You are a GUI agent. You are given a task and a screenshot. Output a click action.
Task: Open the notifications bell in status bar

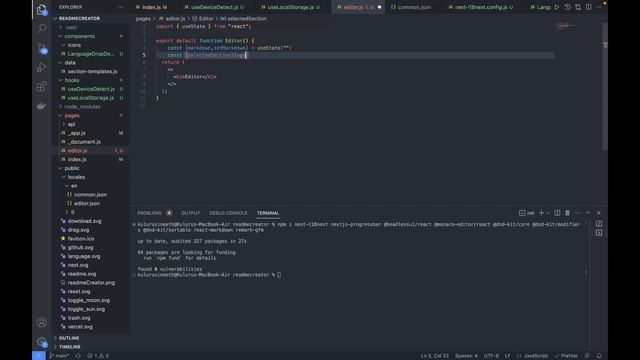599,356
